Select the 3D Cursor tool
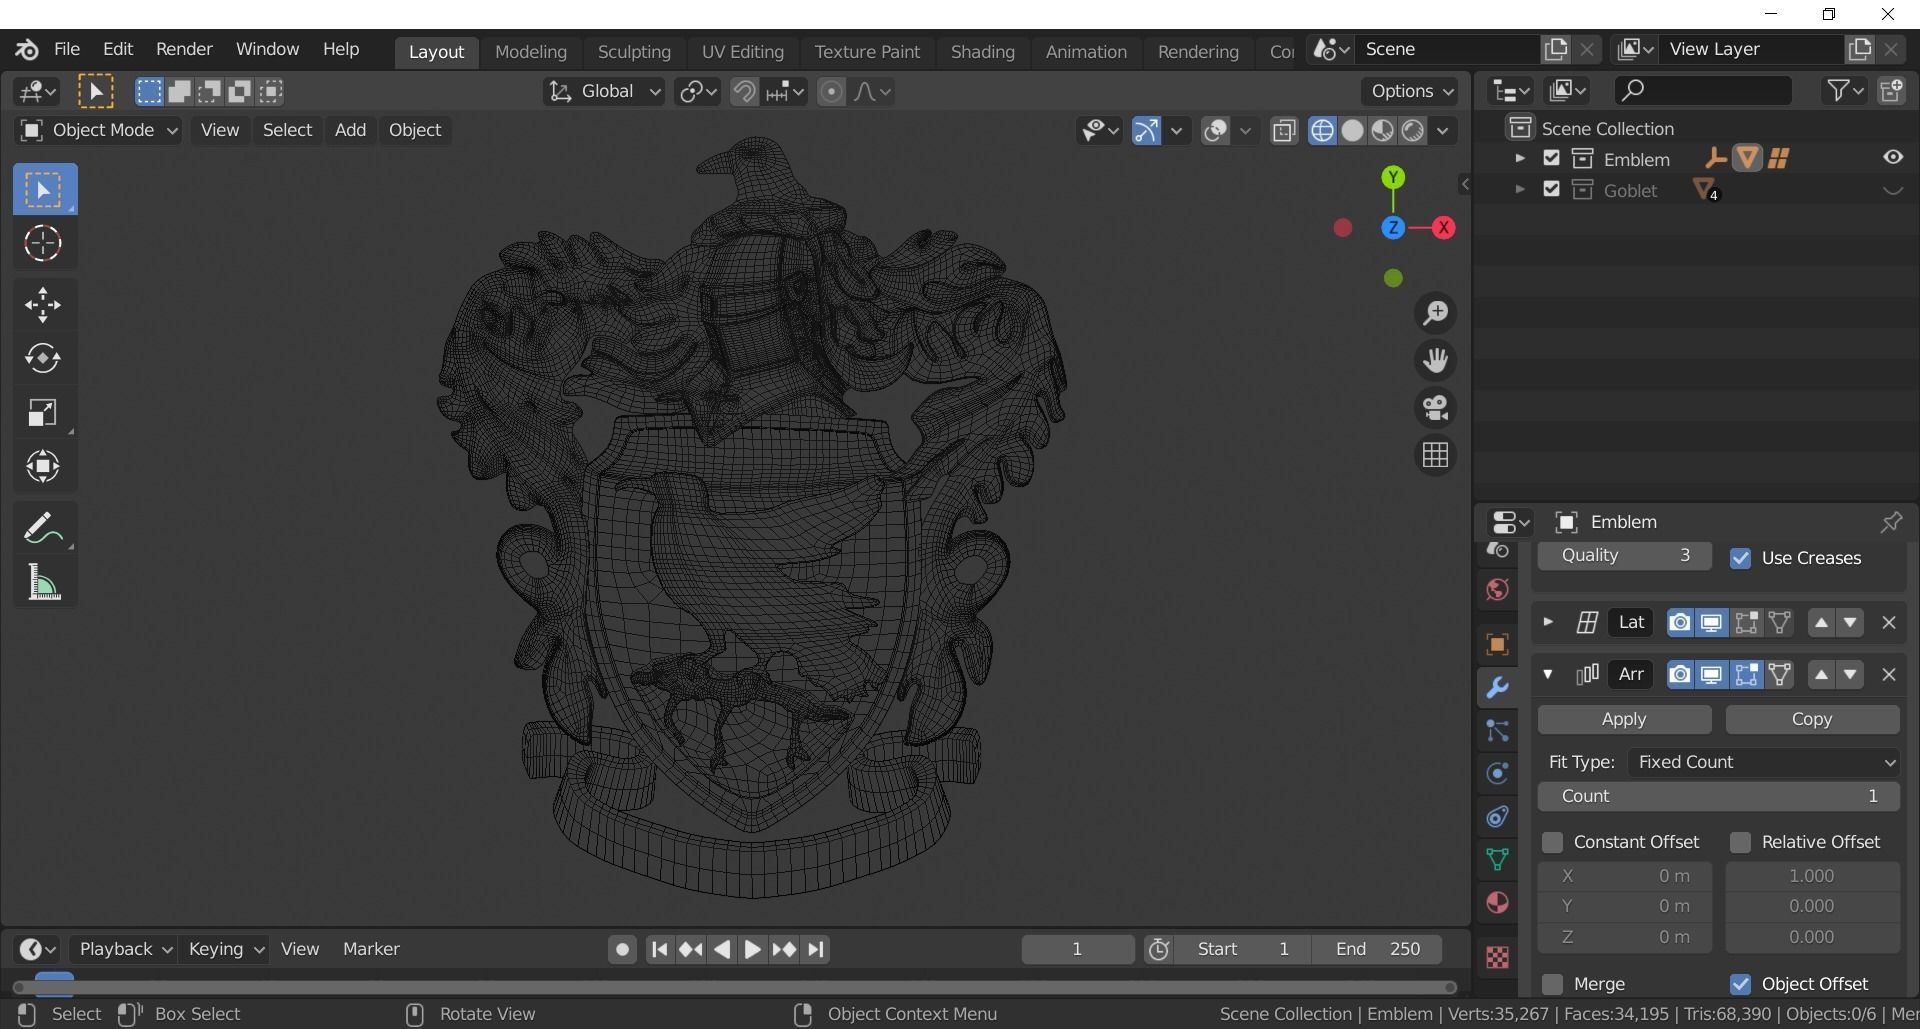 point(43,243)
